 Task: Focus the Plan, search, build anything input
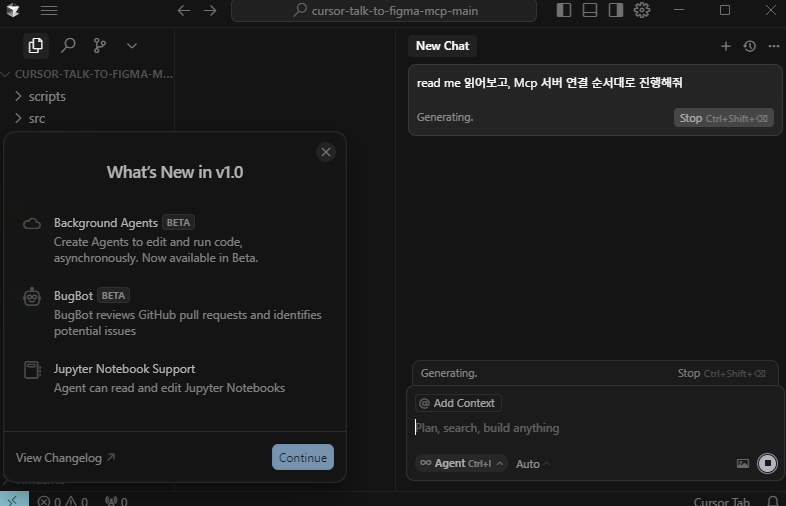tap(595, 428)
